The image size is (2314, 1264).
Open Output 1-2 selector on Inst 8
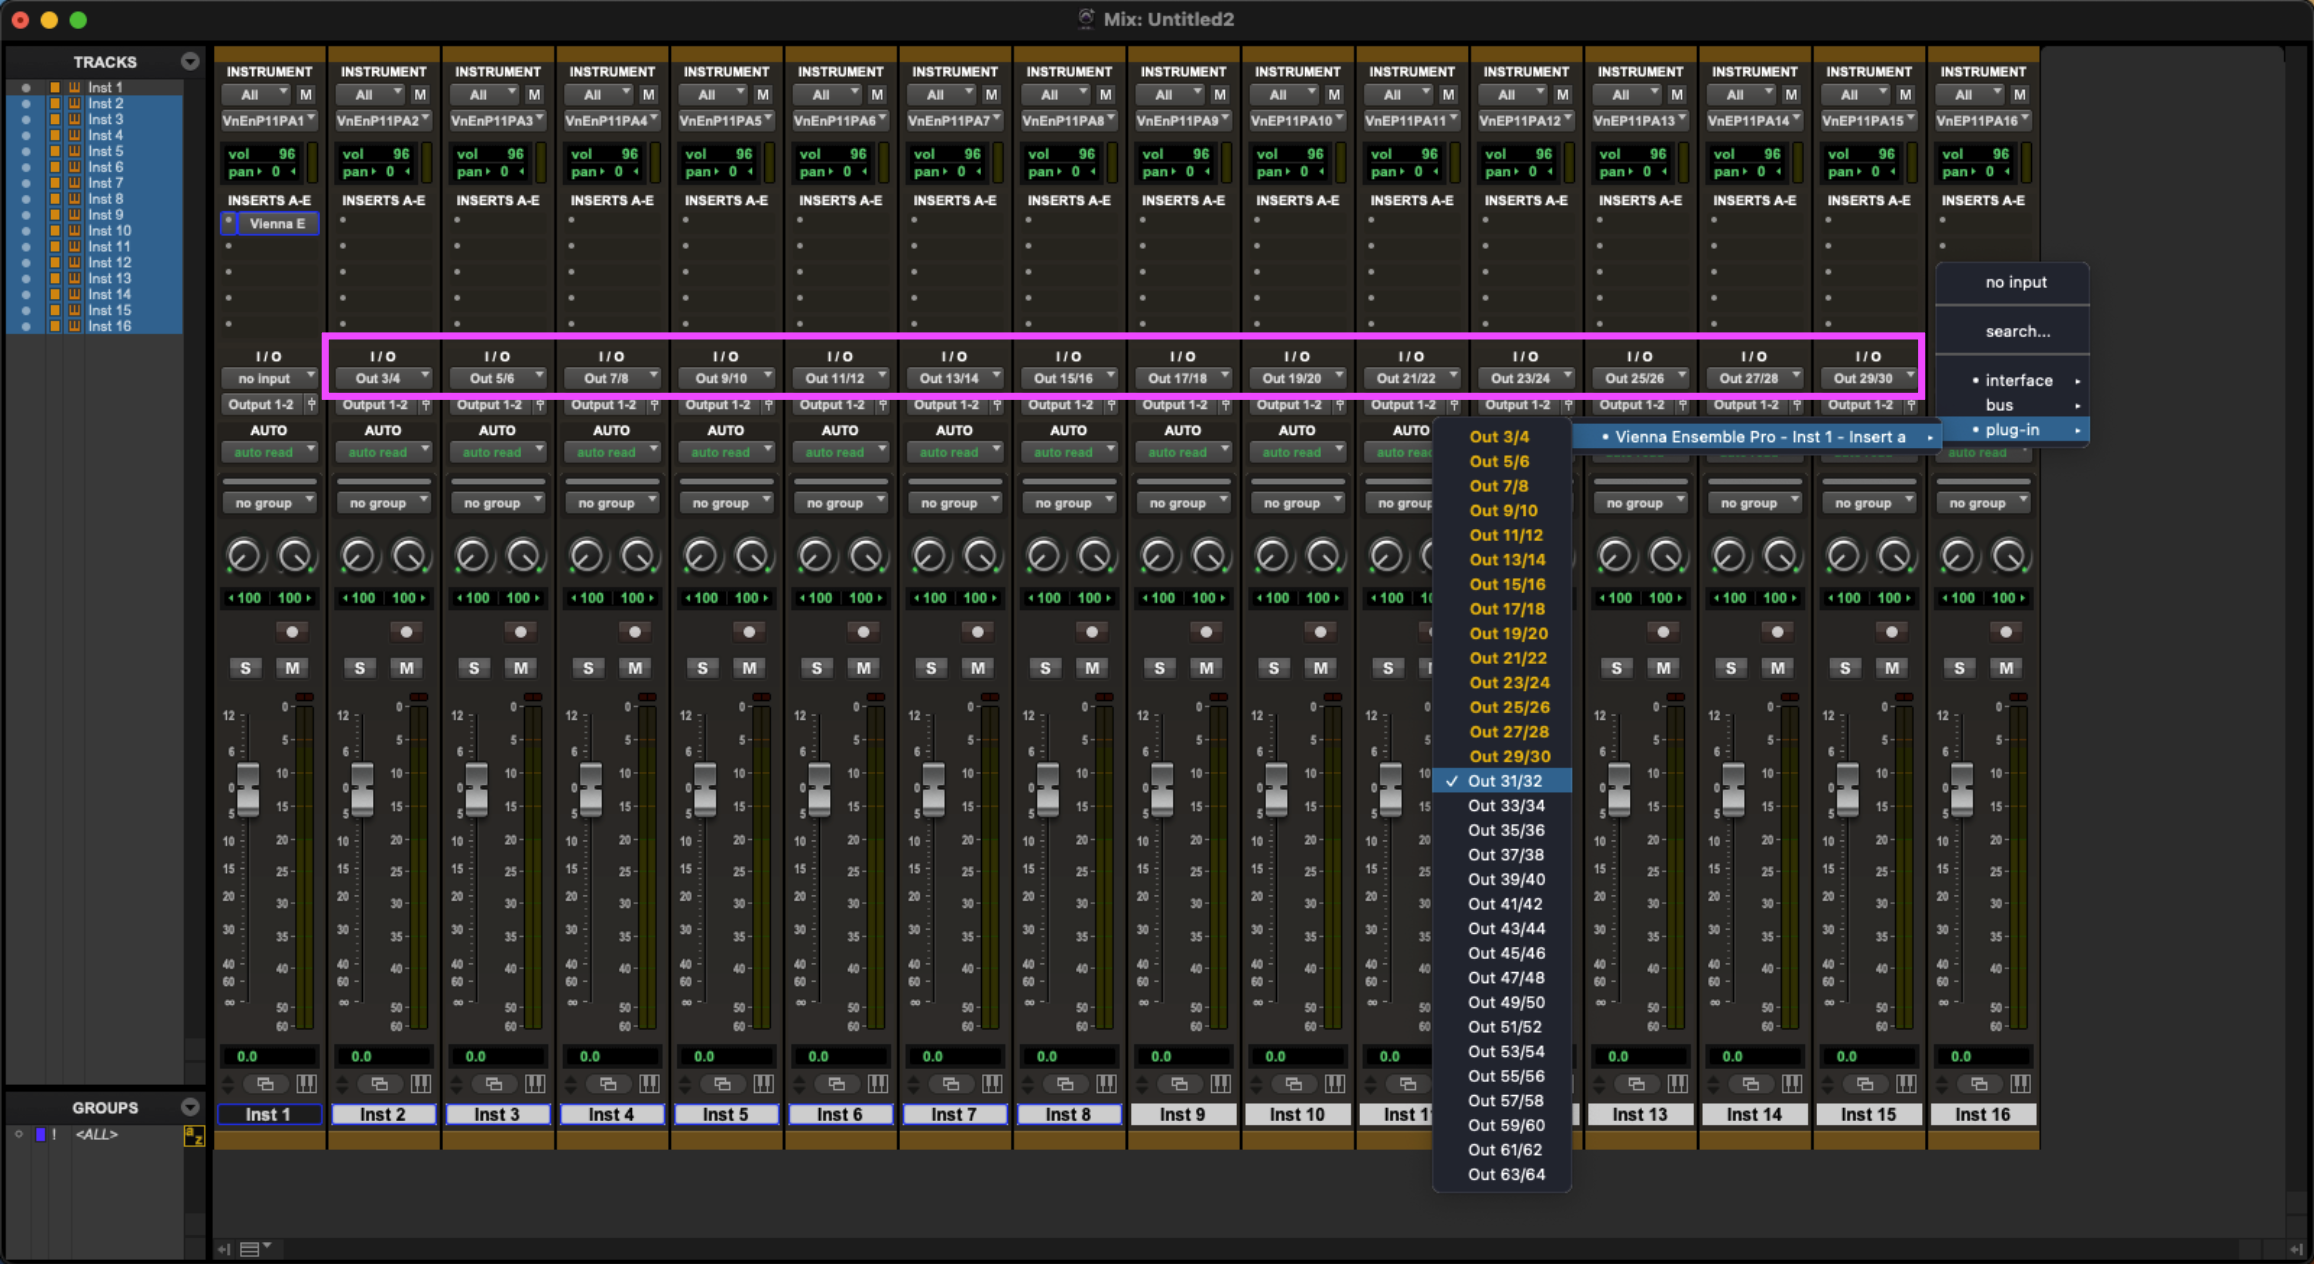1063,405
